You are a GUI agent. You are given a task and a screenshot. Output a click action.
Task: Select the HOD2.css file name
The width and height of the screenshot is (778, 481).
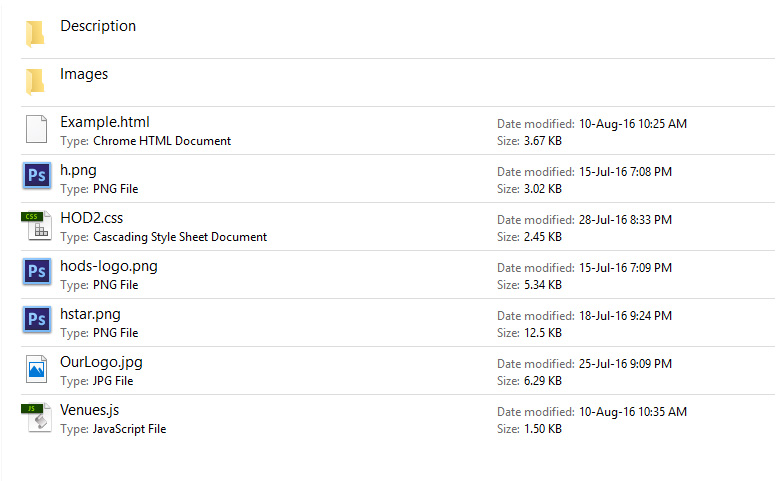(x=91, y=218)
